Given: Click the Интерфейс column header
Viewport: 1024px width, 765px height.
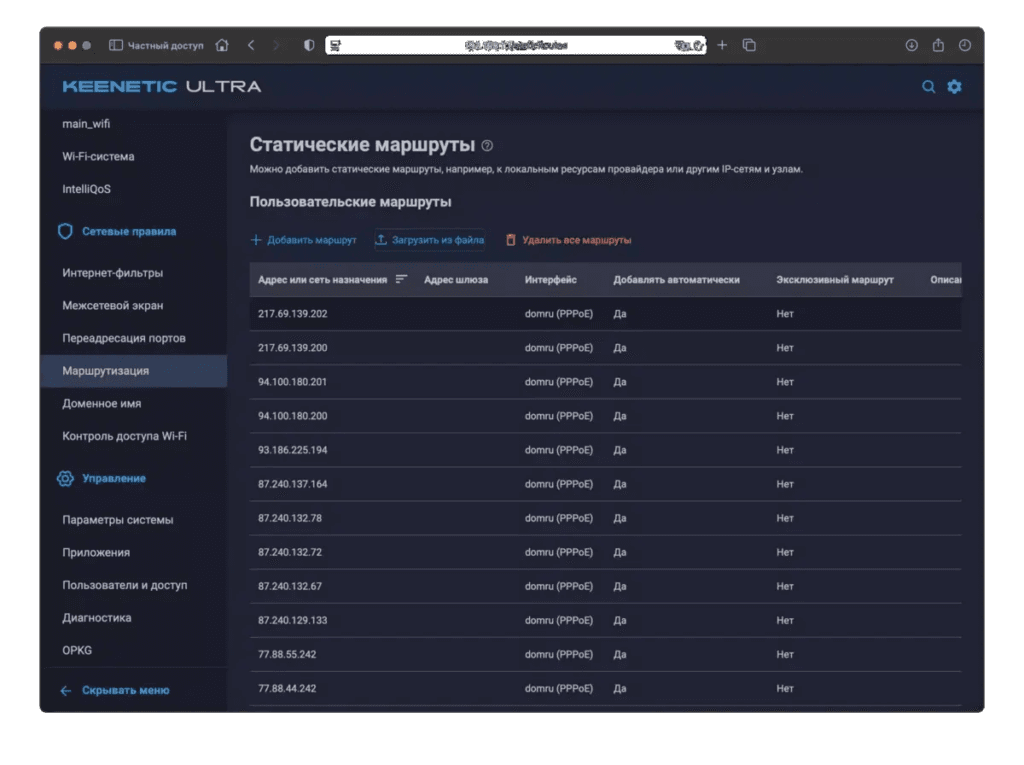Looking at the screenshot, I should click(x=551, y=280).
